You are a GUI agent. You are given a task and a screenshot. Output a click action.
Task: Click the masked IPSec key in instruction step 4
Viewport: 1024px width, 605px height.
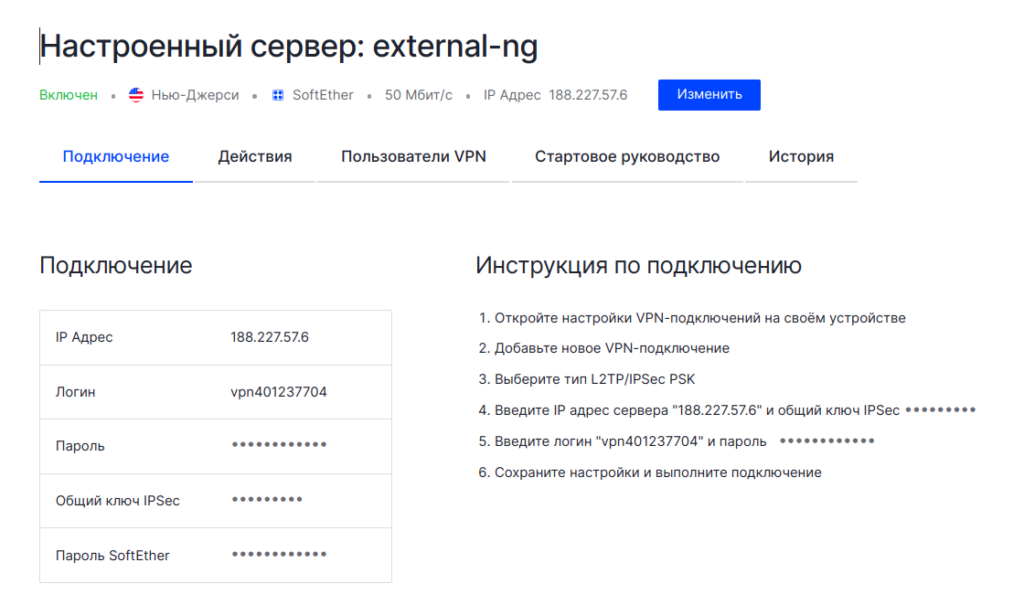click(x=939, y=410)
